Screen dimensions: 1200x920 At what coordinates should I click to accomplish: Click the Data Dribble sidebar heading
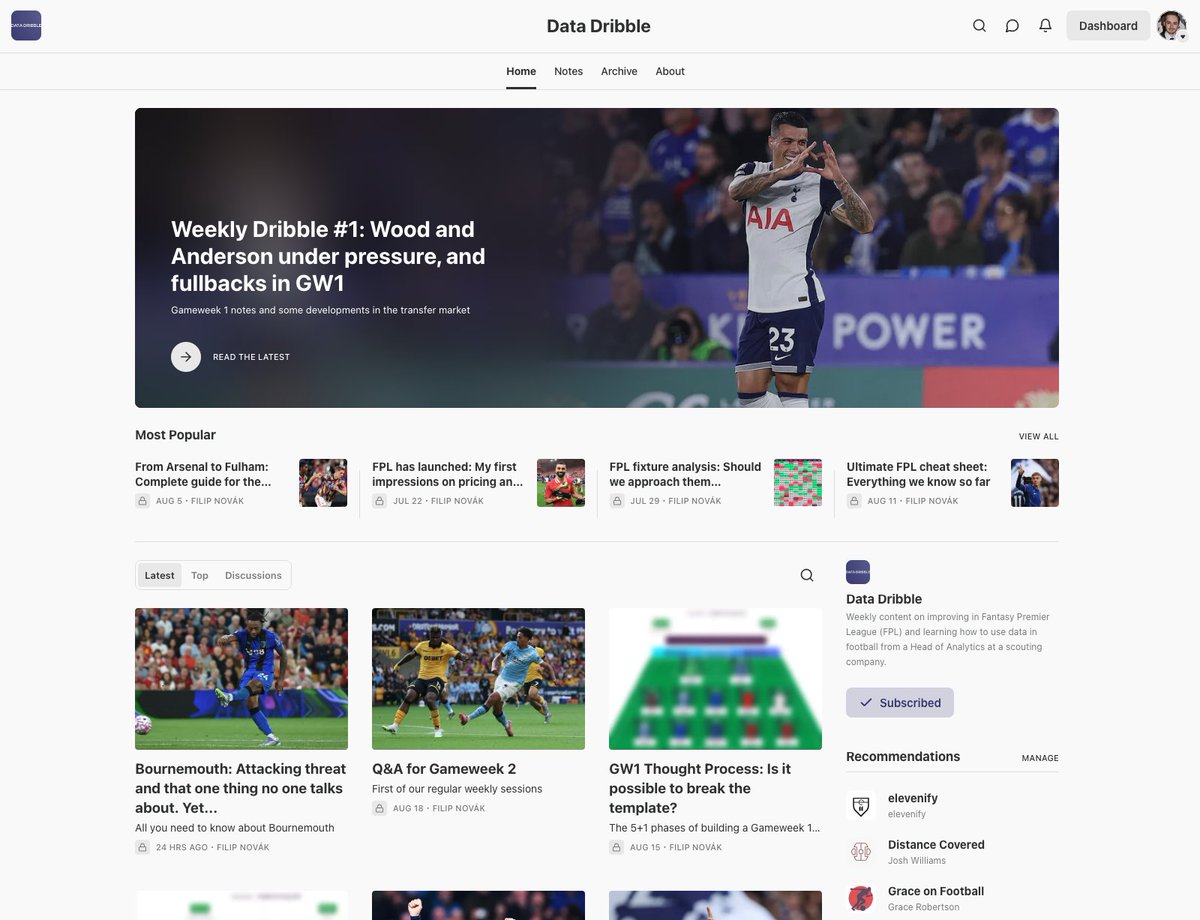pos(884,599)
